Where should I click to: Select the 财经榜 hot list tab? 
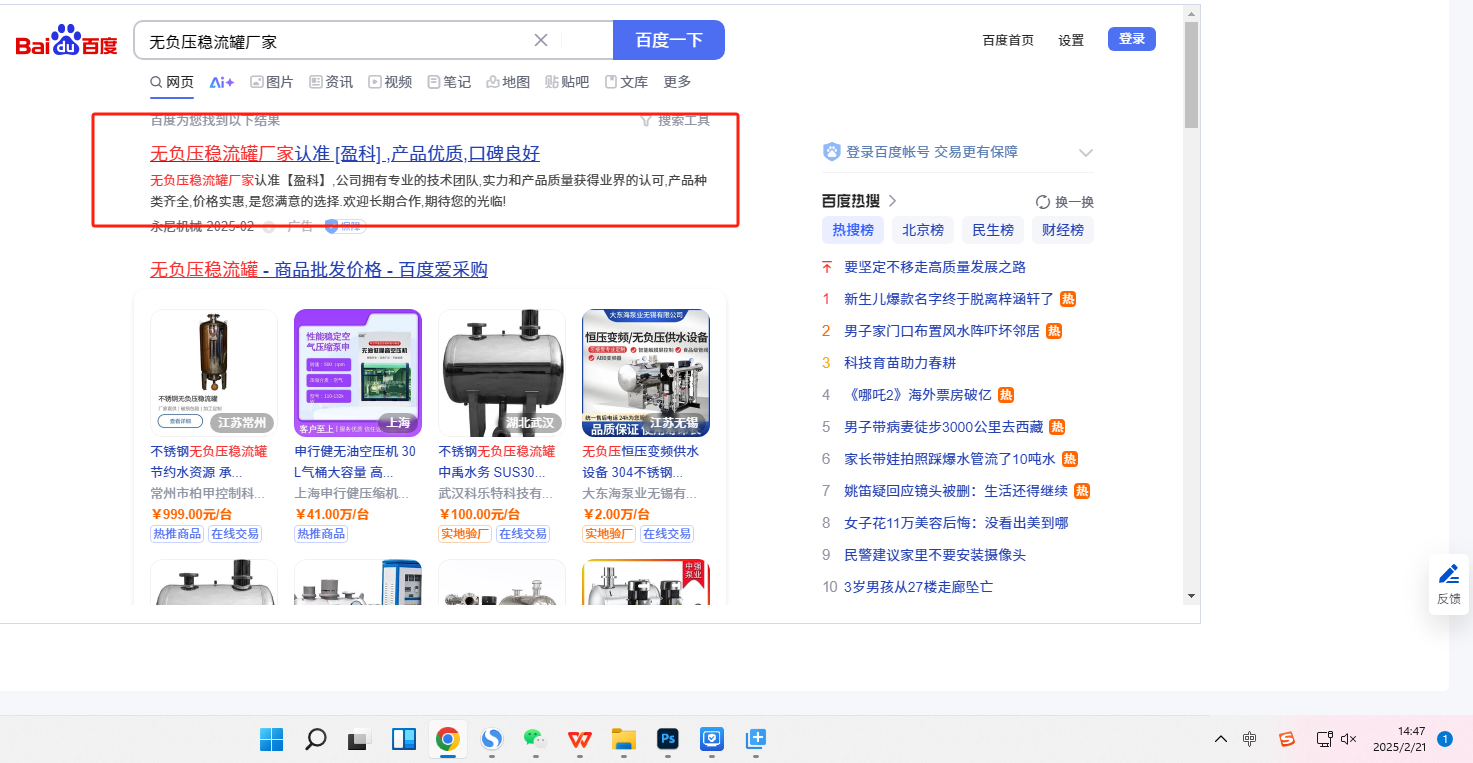(1063, 230)
